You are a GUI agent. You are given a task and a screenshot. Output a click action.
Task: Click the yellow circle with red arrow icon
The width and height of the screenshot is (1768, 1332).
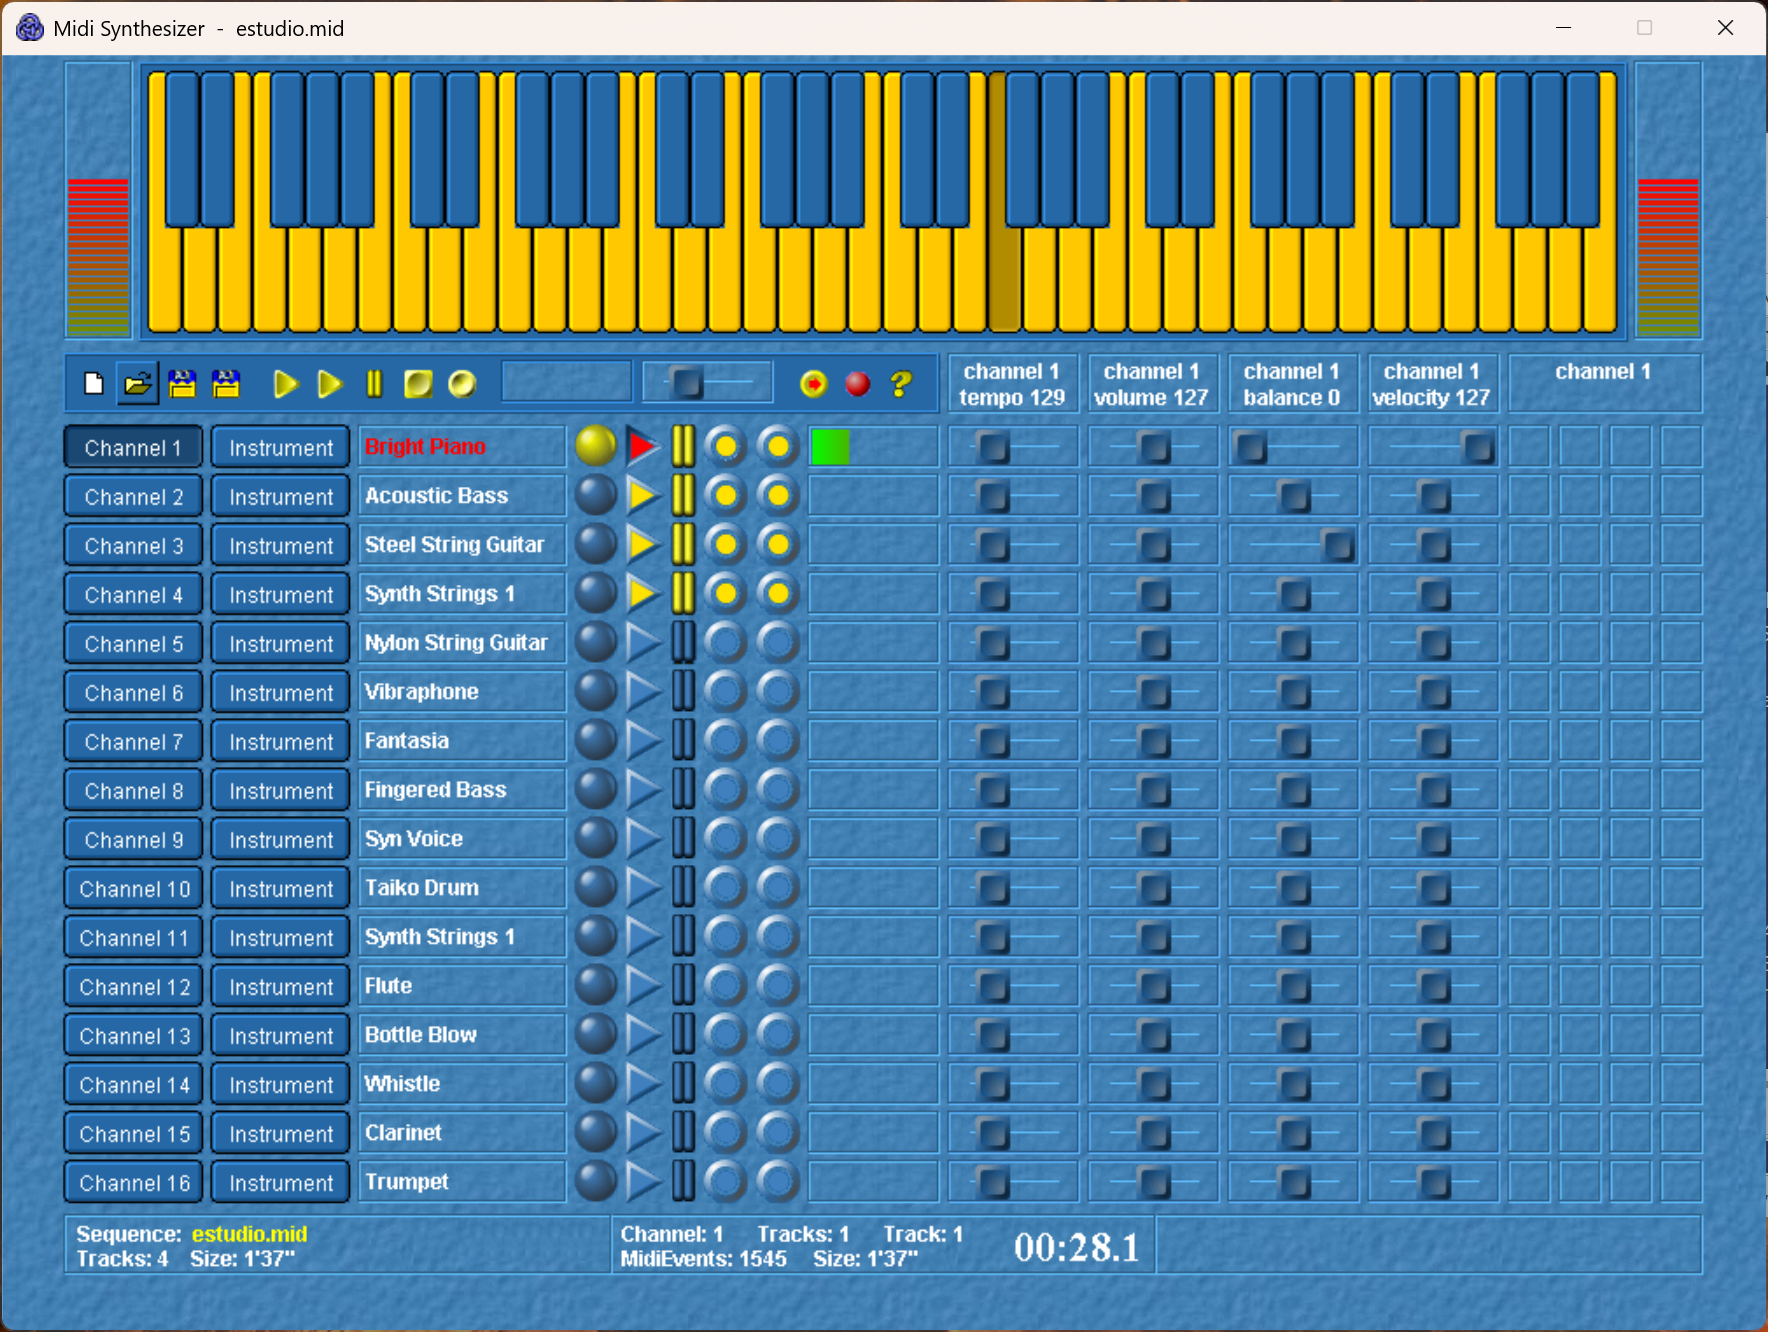click(814, 384)
